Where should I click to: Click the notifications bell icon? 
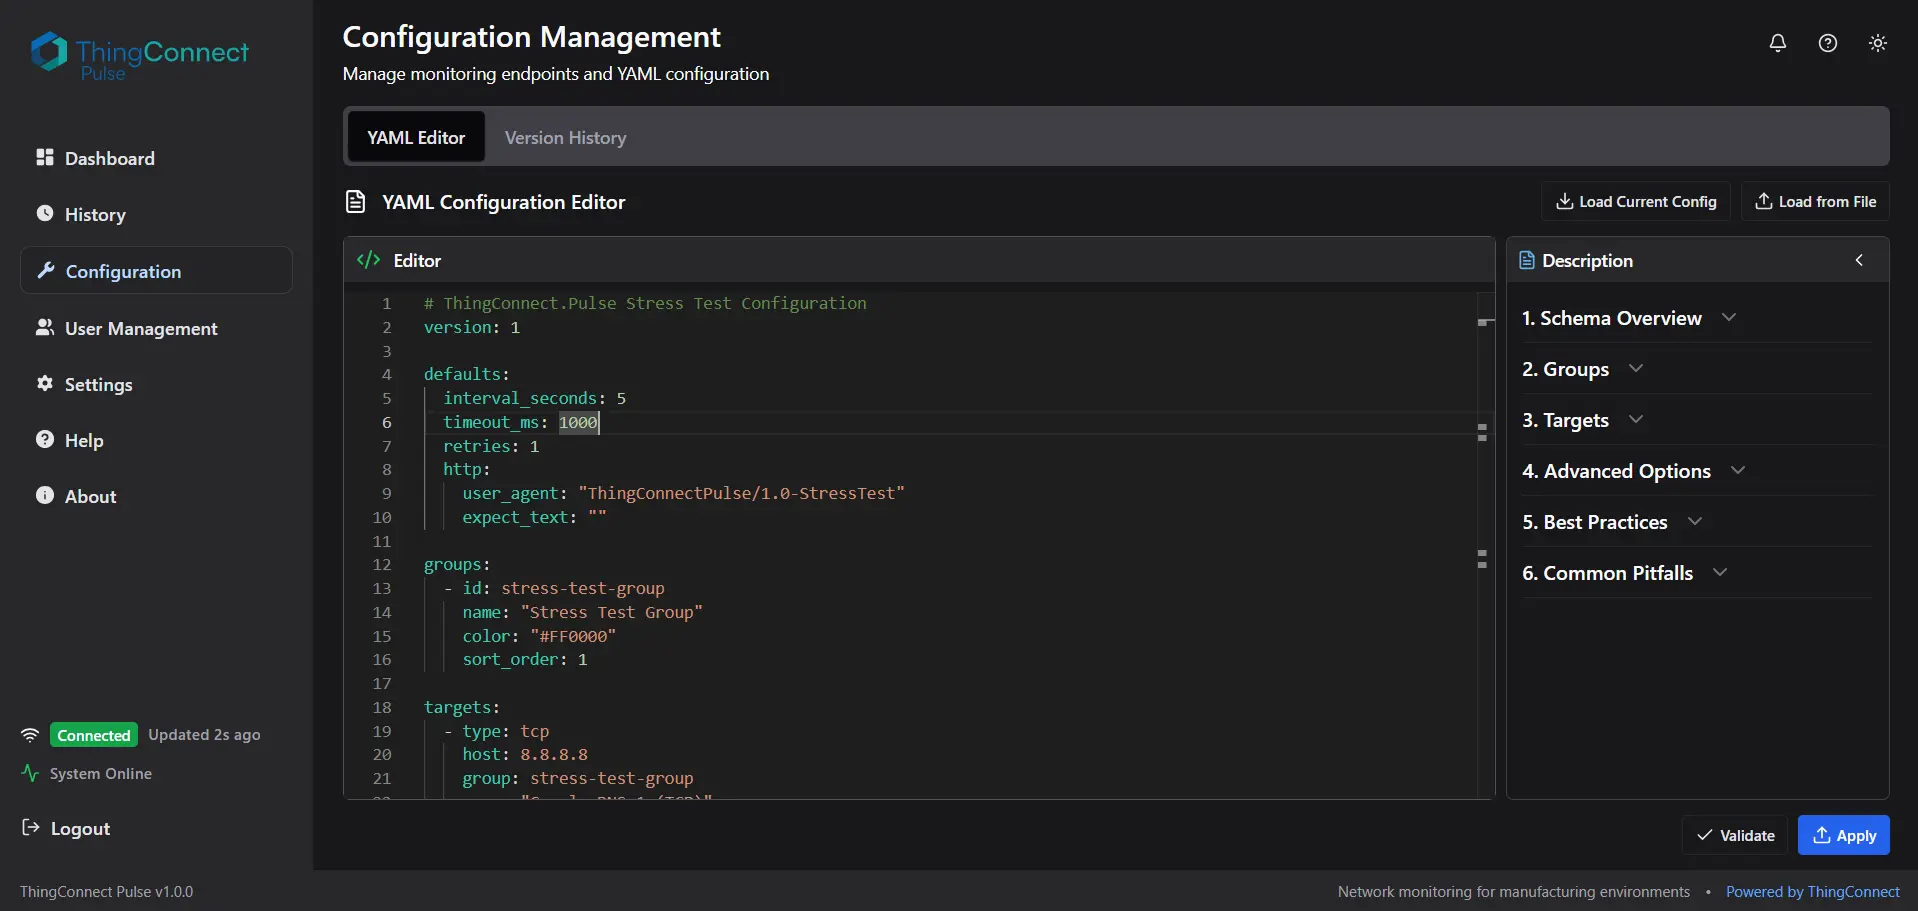coord(1777,43)
